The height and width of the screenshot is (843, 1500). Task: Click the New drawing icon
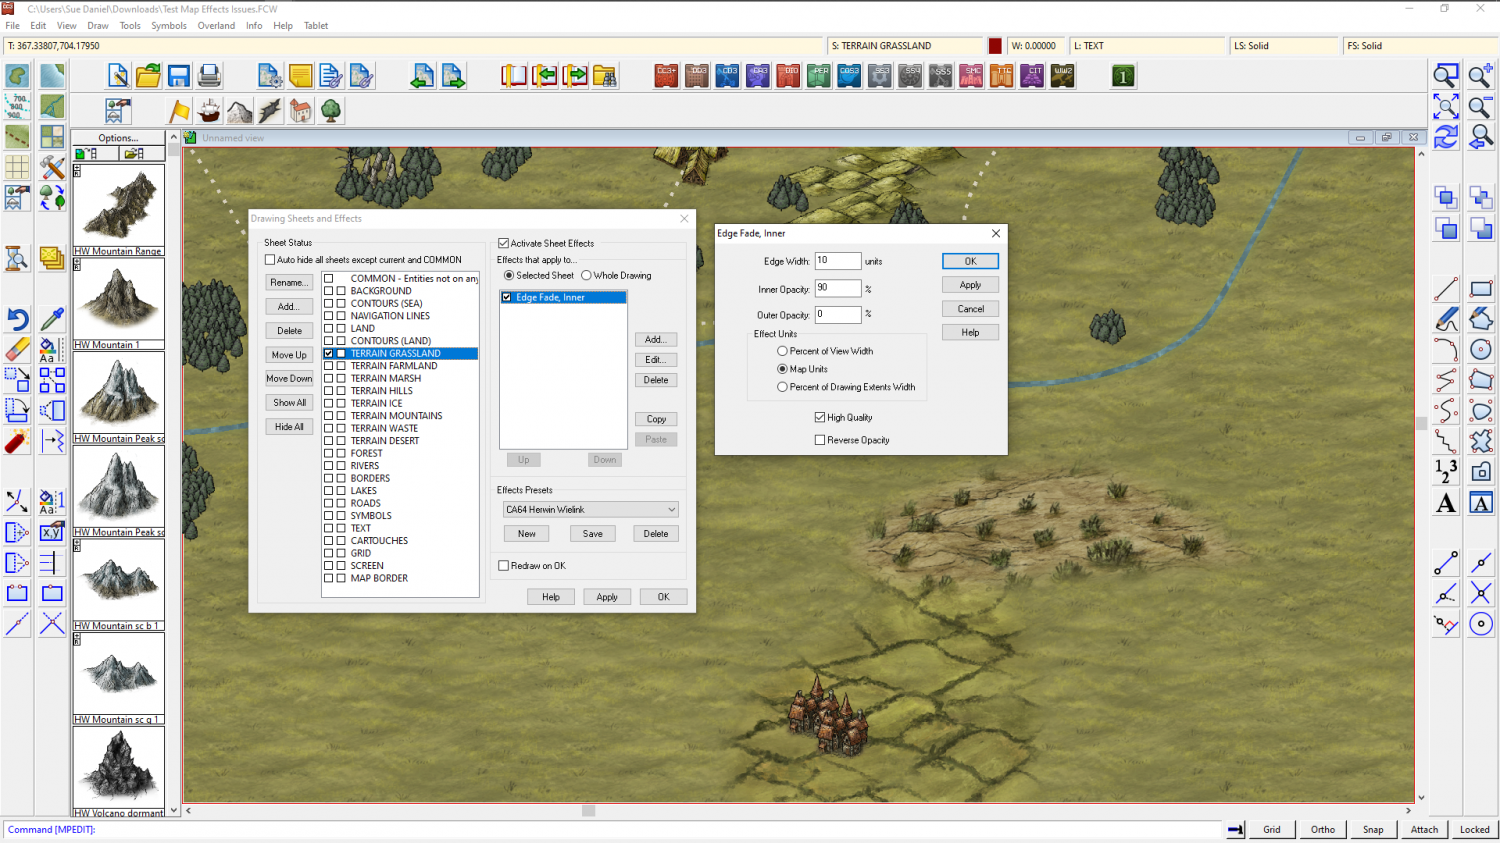118,76
